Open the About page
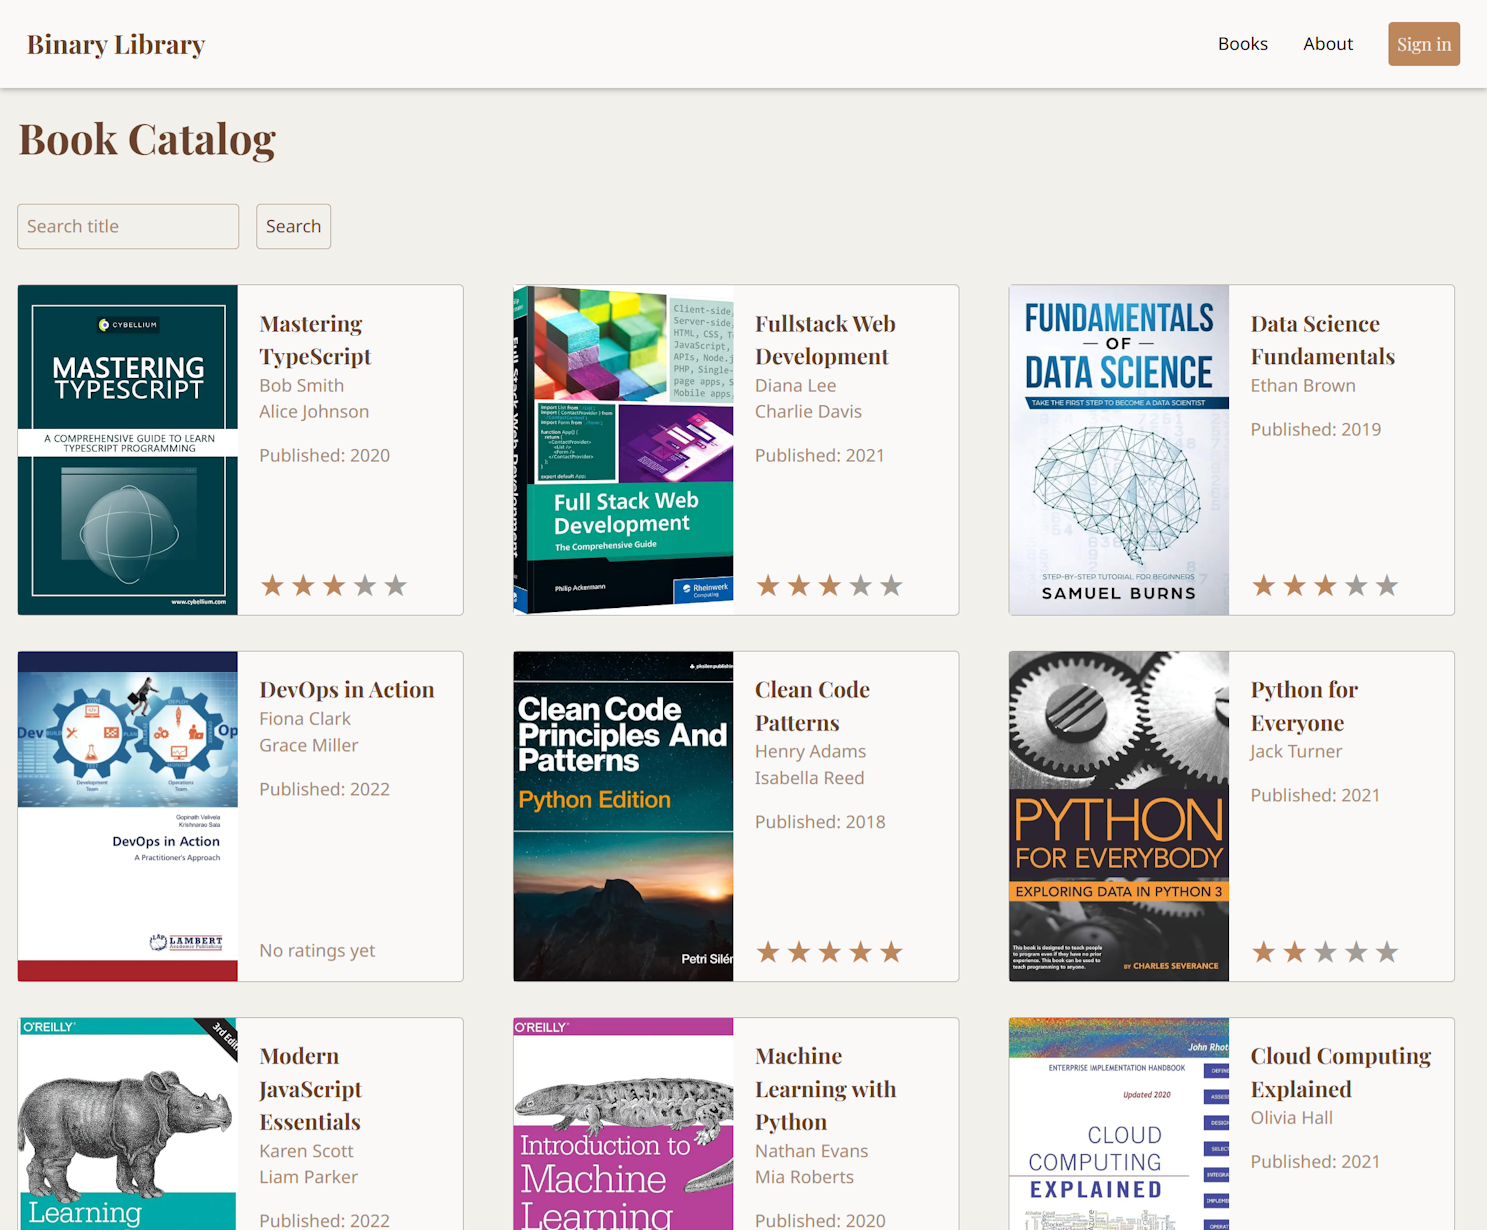Viewport: 1487px width, 1230px height. (1328, 43)
